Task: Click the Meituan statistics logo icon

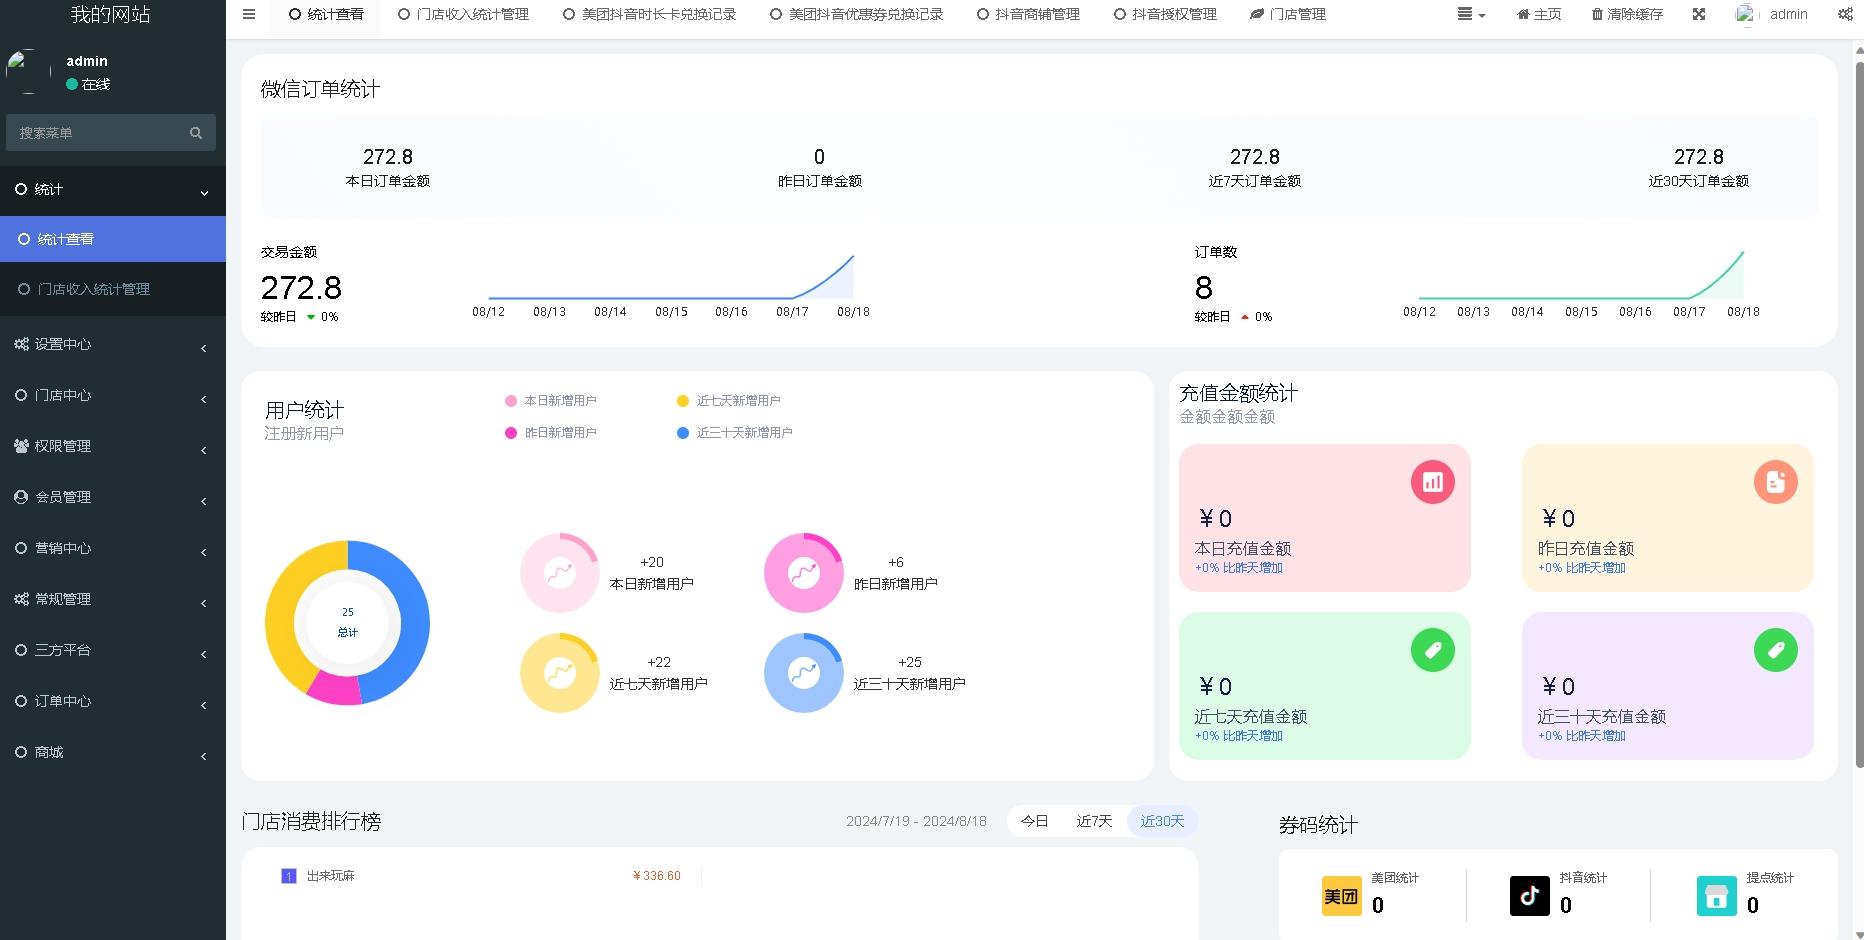Action: click(x=1341, y=896)
